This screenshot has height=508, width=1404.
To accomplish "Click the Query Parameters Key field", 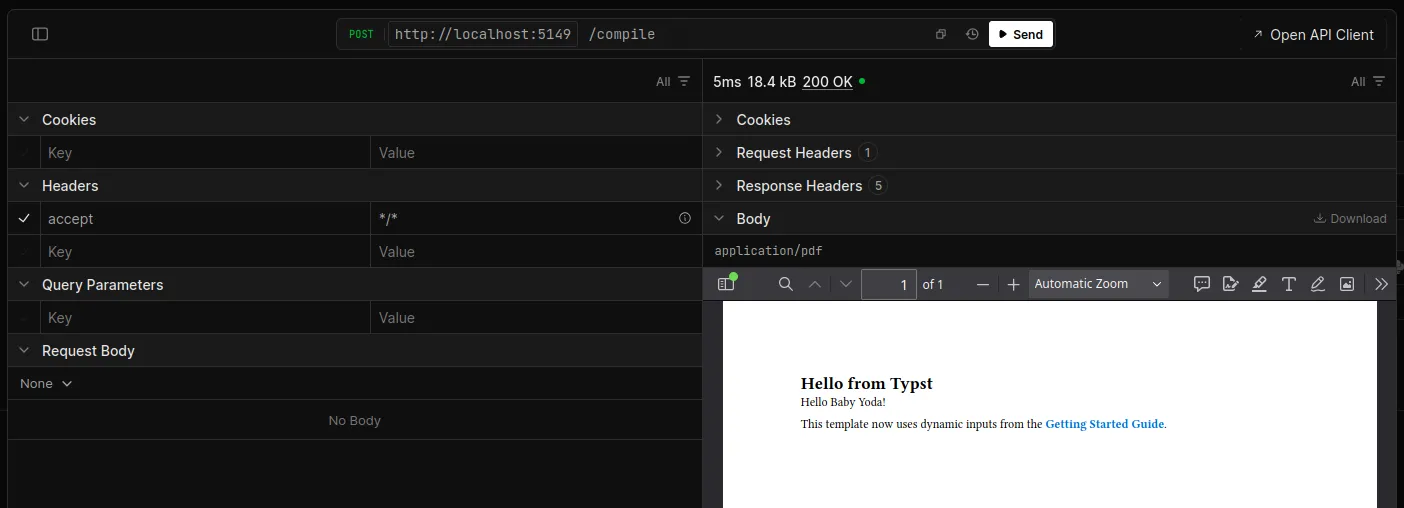I will point(205,317).
